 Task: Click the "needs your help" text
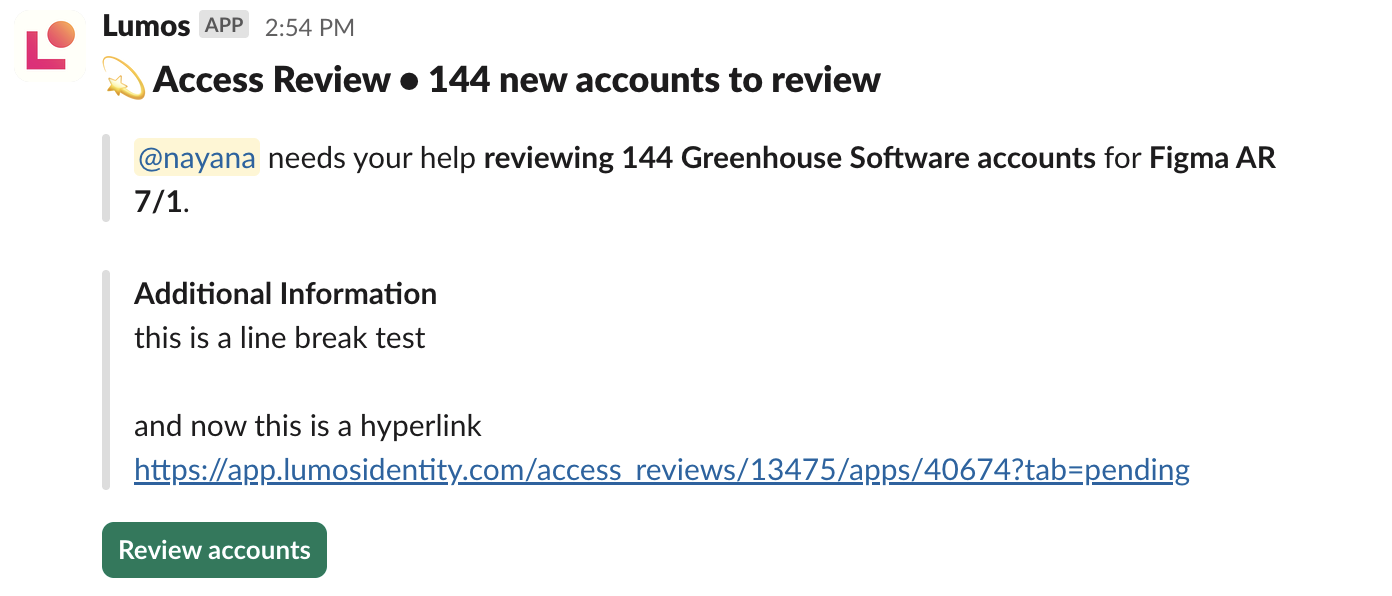coord(371,158)
